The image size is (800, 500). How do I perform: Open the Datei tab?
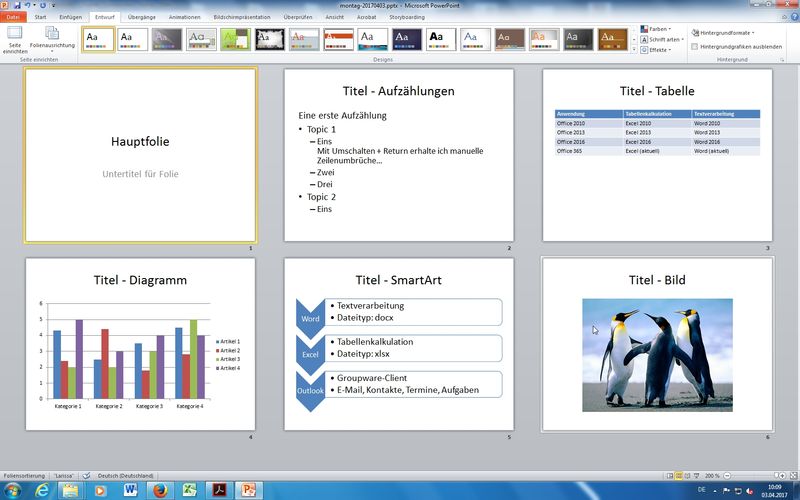tap(13, 17)
